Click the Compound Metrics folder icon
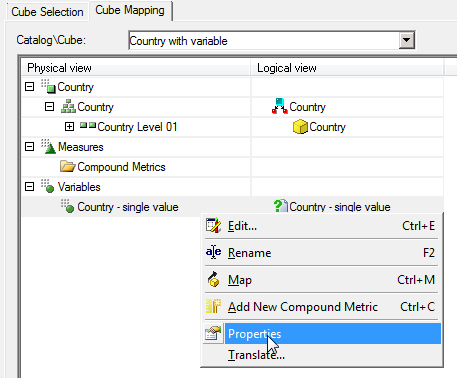This screenshot has height=378, width=457. pyautogui.click(x=68, y=166)
